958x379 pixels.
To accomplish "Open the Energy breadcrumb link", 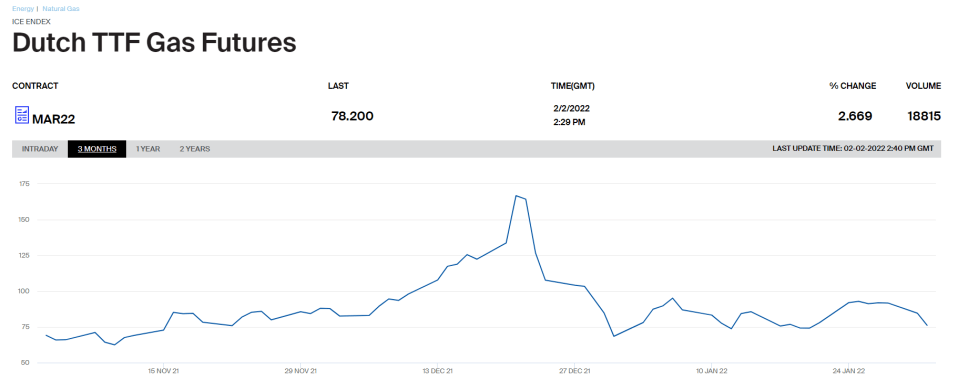I will [23, 9].
